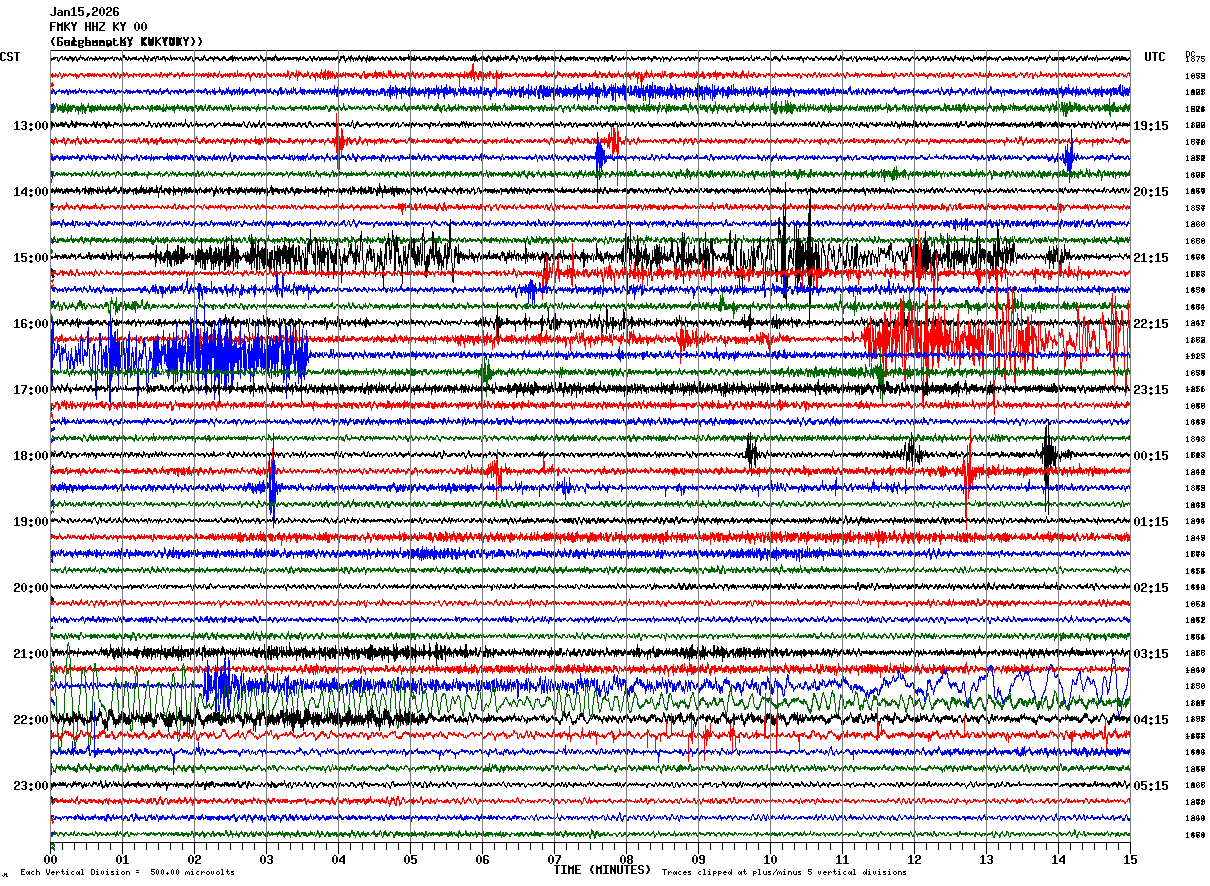Viewport: 1210px width, 886px height.
Task: Click the 21:15 UTC time label
Action: click(x=1151, y=258)
